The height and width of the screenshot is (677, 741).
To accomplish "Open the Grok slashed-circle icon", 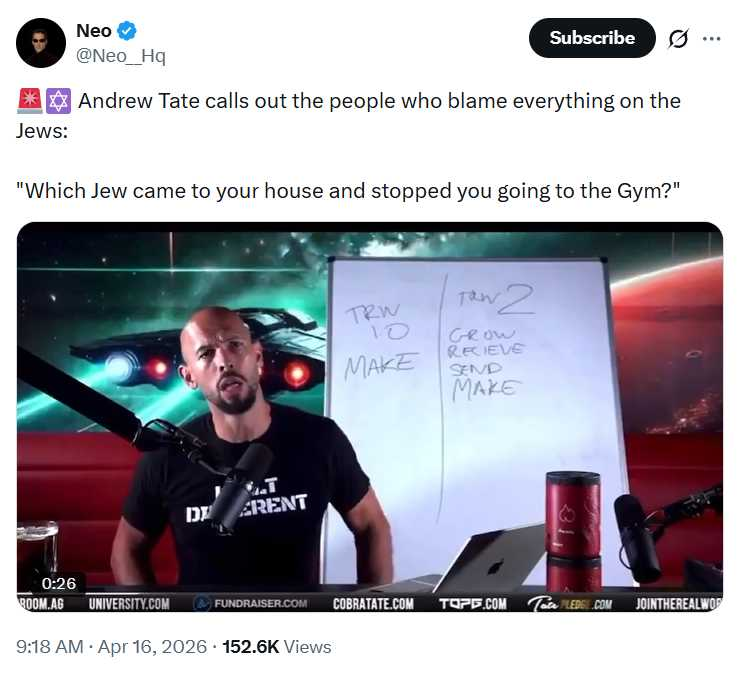I will pos(678,39).
